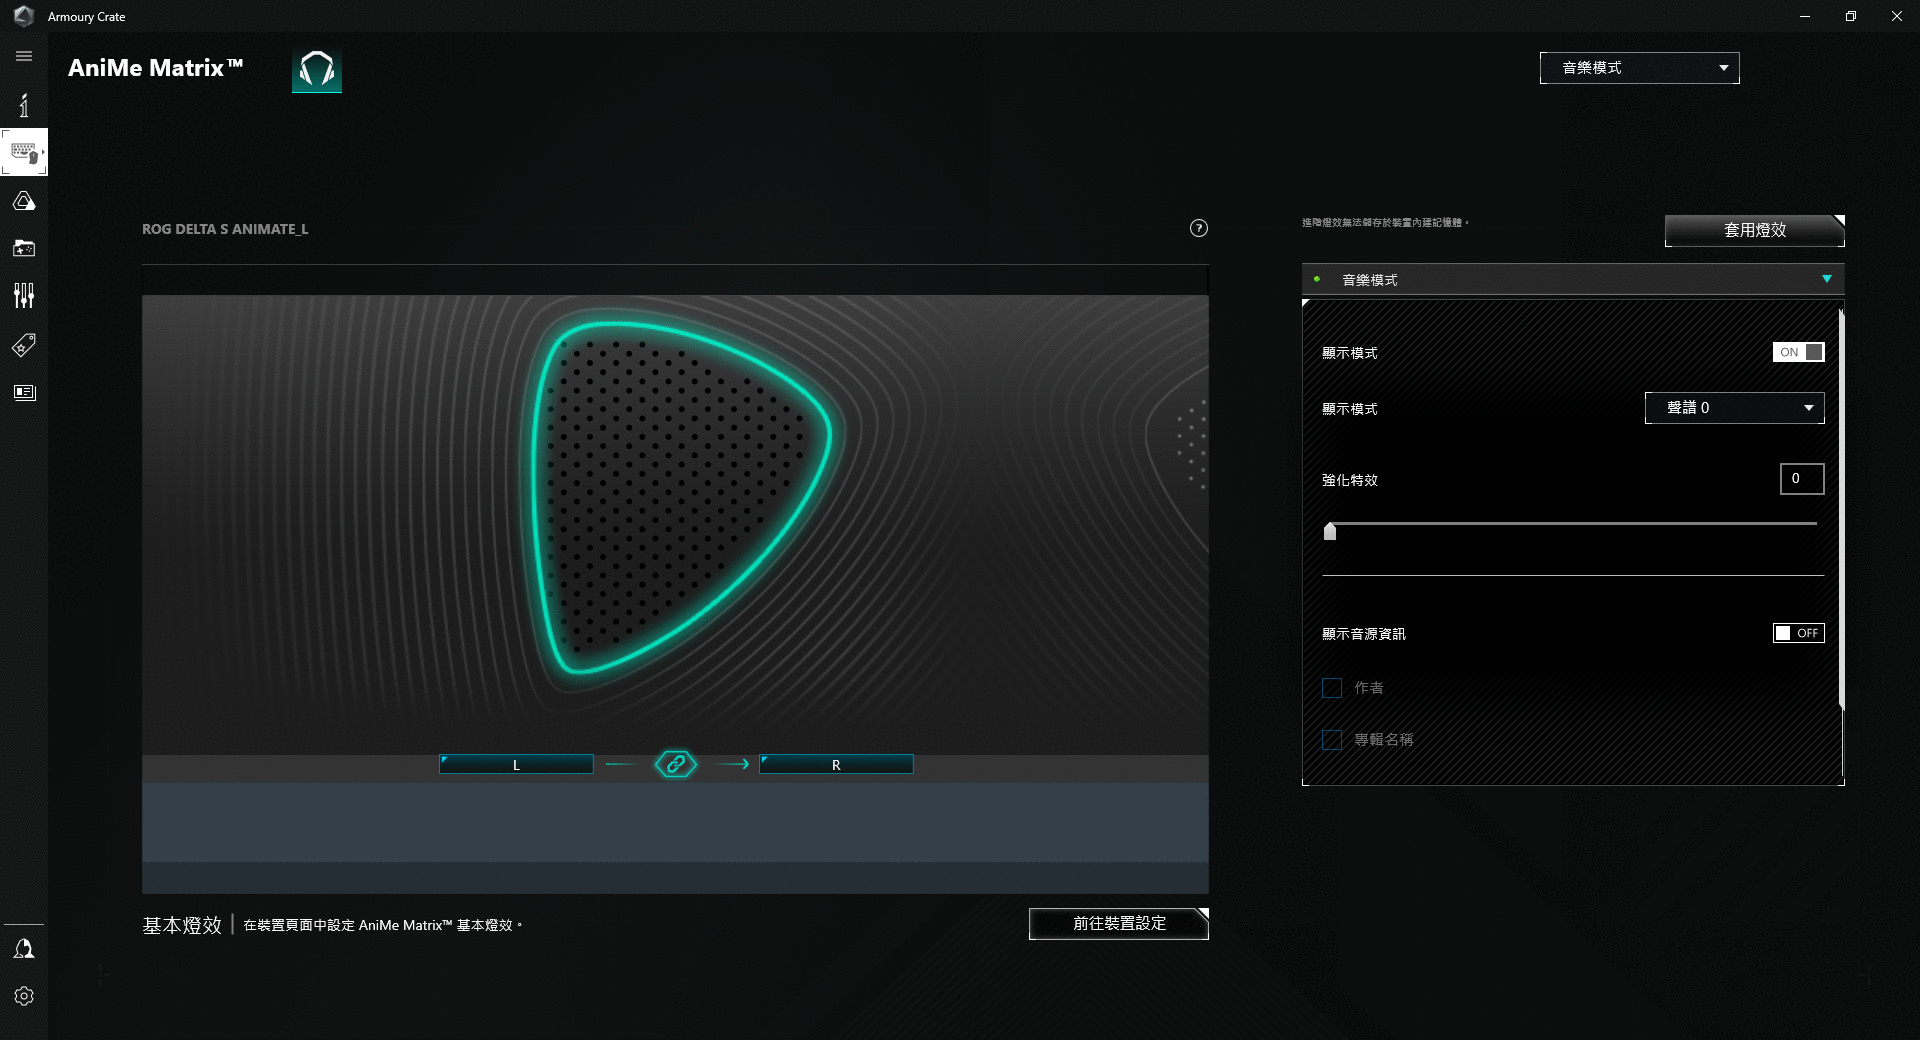Toggle the first 顯示模式 ON switch
The width and height of the screenshot is (1920, 1040).
pos(1798,352)
